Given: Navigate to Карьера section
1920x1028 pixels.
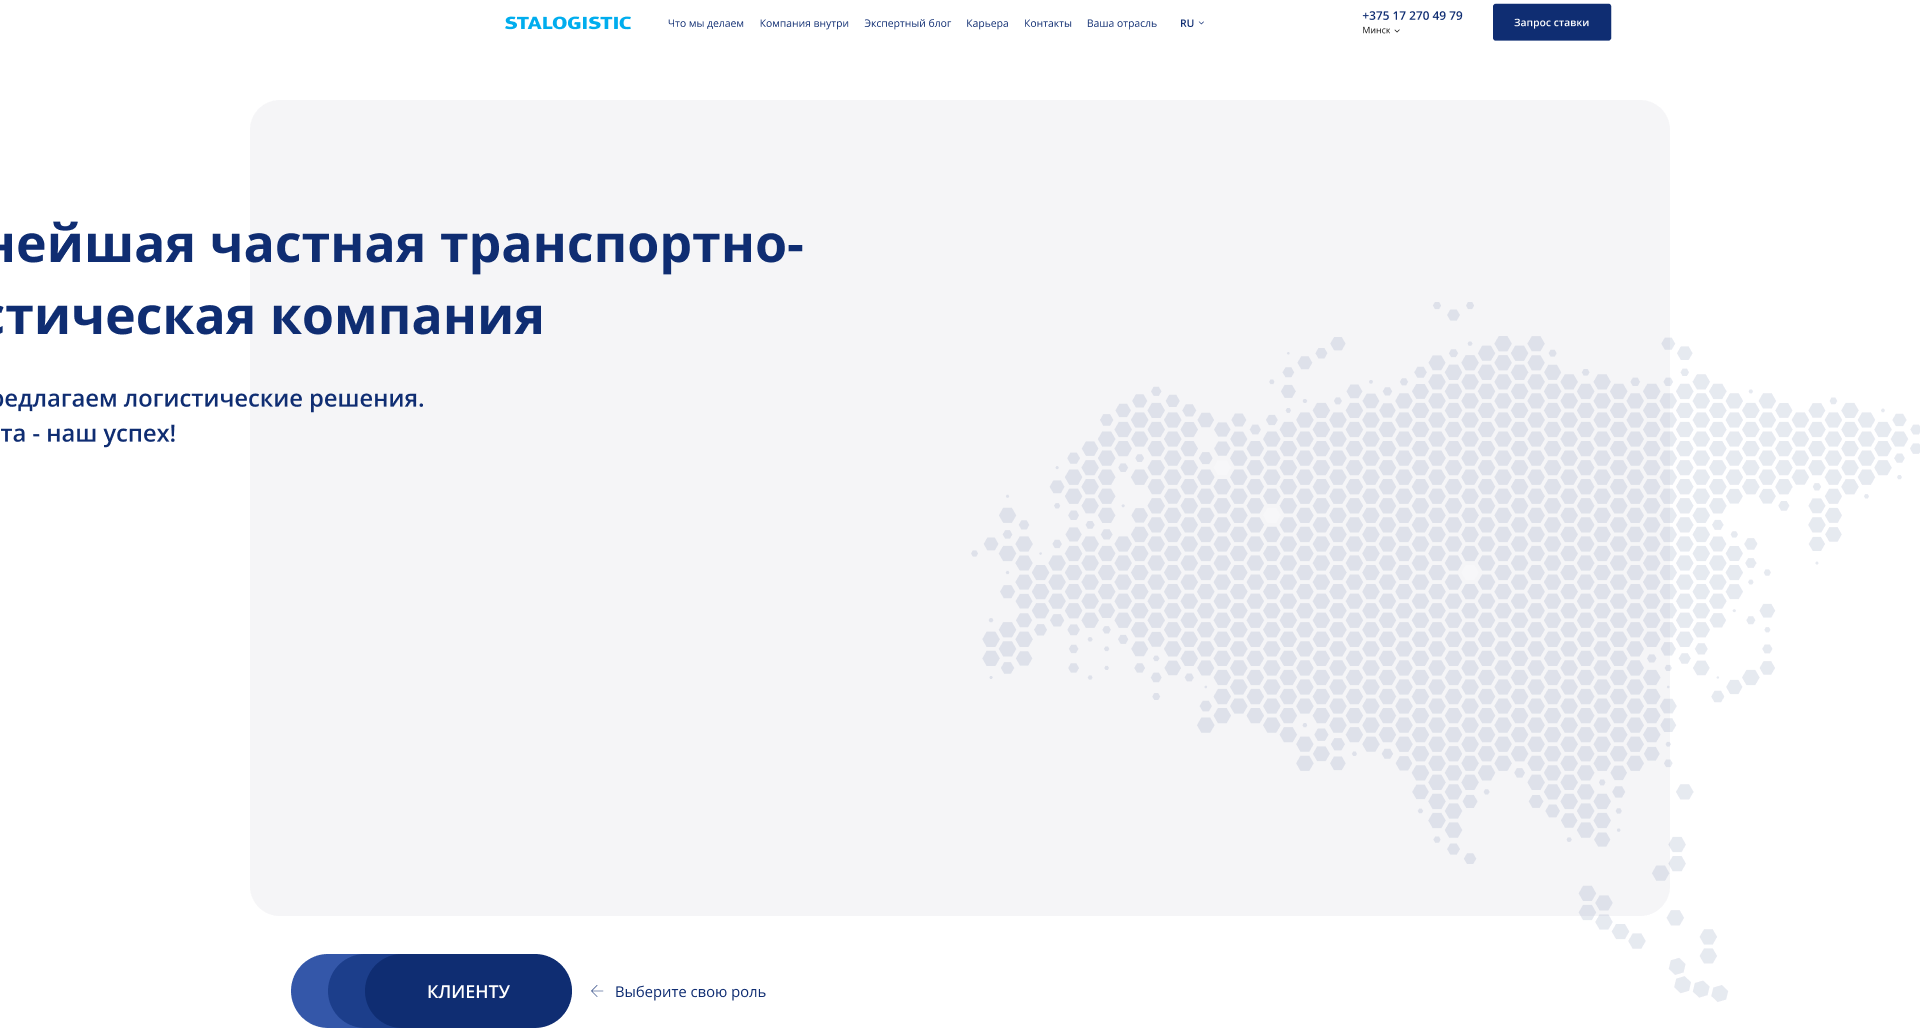Looking at the screenshot, I should [x=987, y=23].
